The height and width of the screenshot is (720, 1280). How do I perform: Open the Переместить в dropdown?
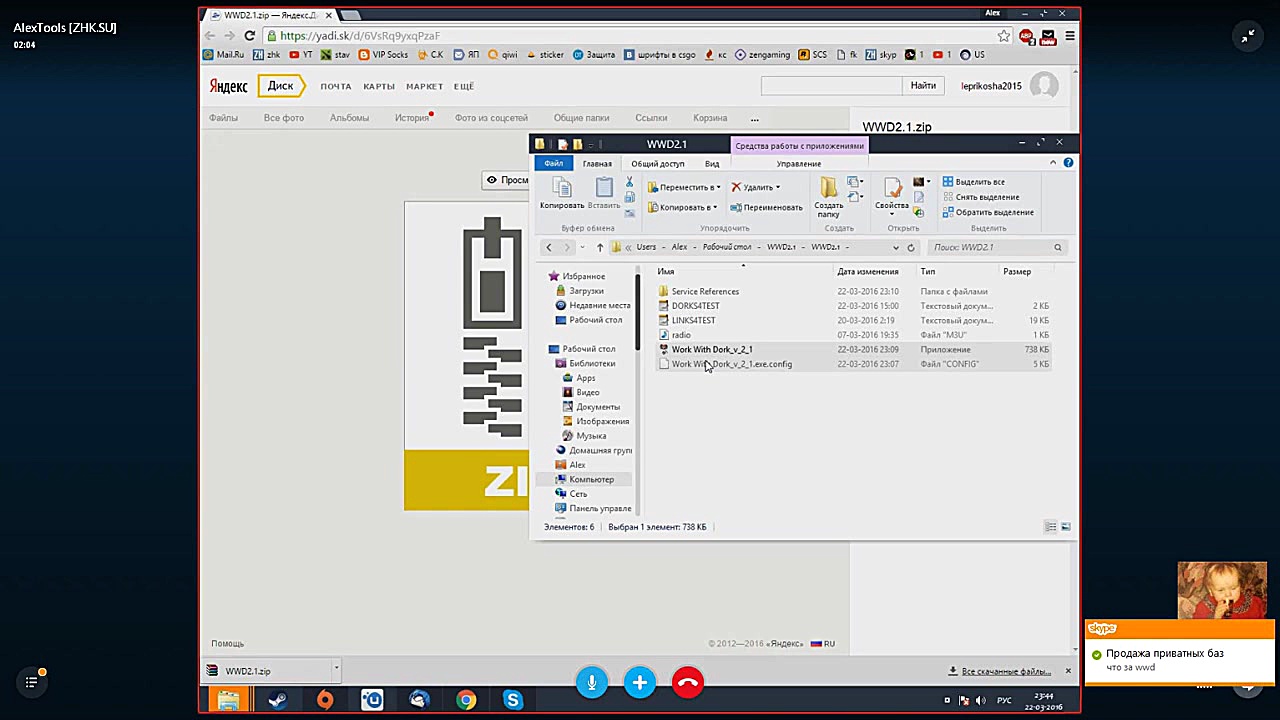[x=686, y=187]
